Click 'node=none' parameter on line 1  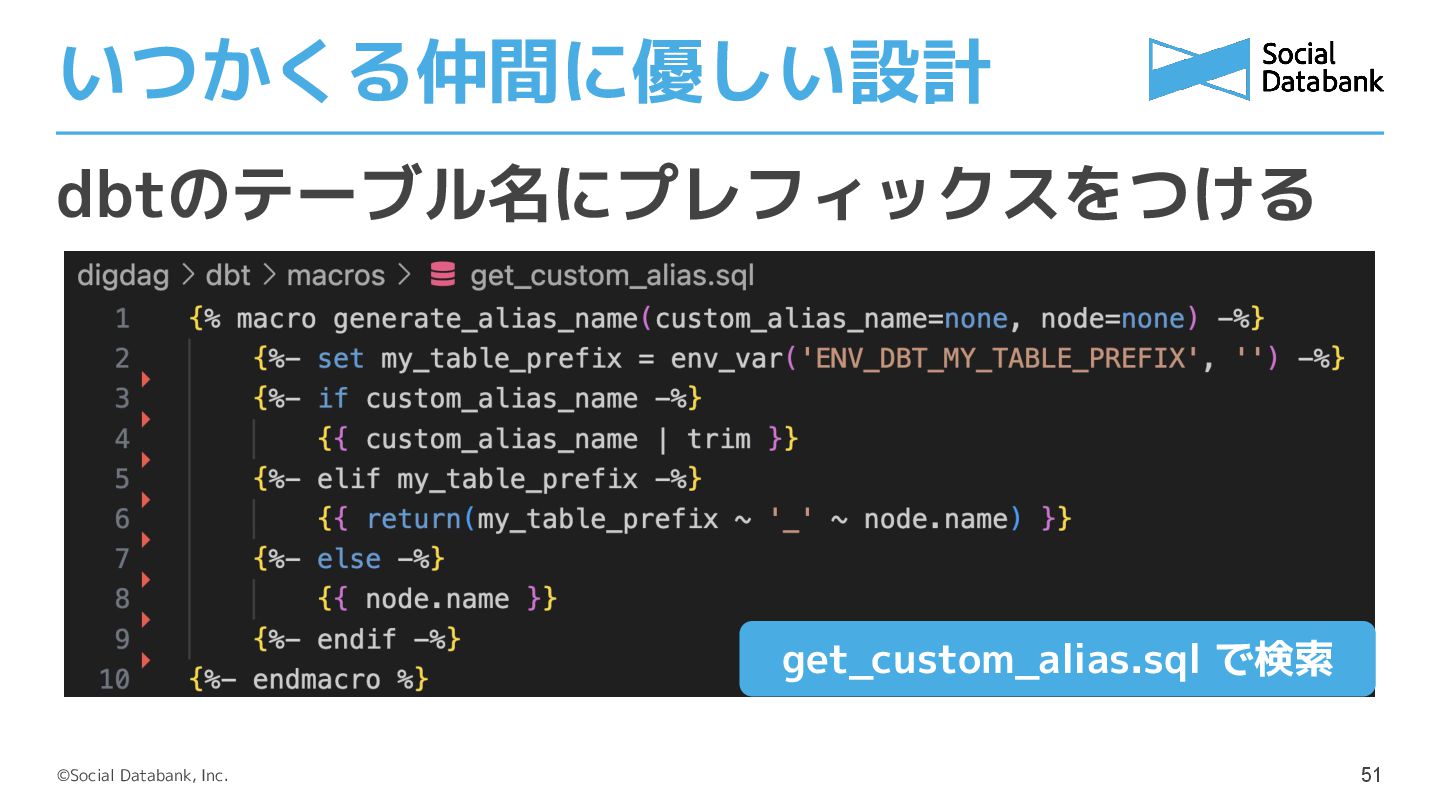pos(1112,320)
